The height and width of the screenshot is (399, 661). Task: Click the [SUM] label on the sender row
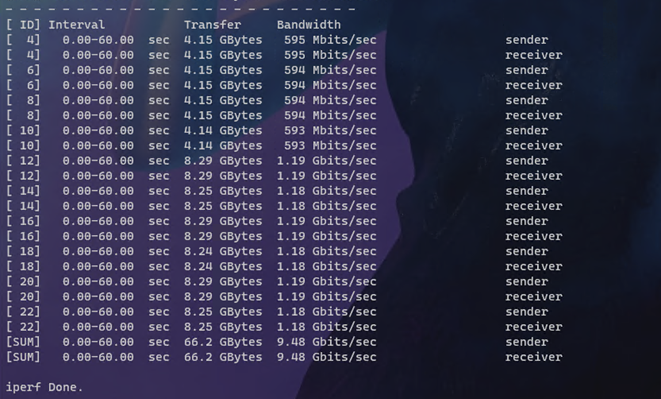[x=23, y=342]
